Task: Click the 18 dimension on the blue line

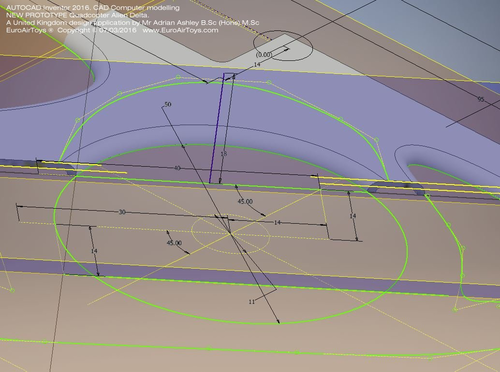Action: pos(223,154)
